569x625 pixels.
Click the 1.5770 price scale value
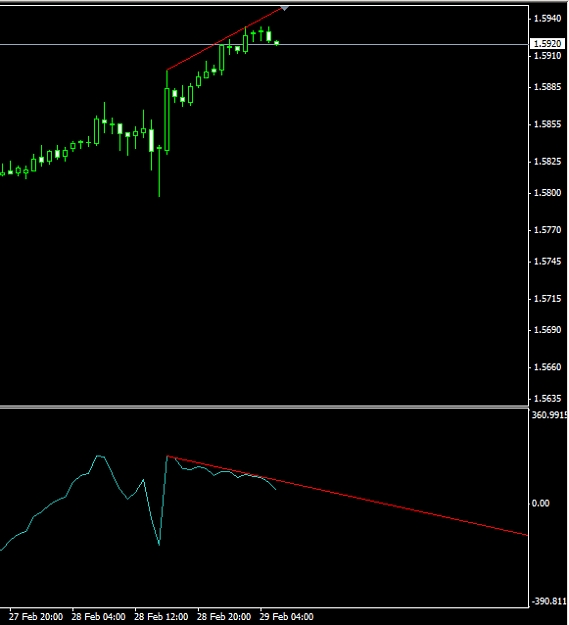[547, 230]
